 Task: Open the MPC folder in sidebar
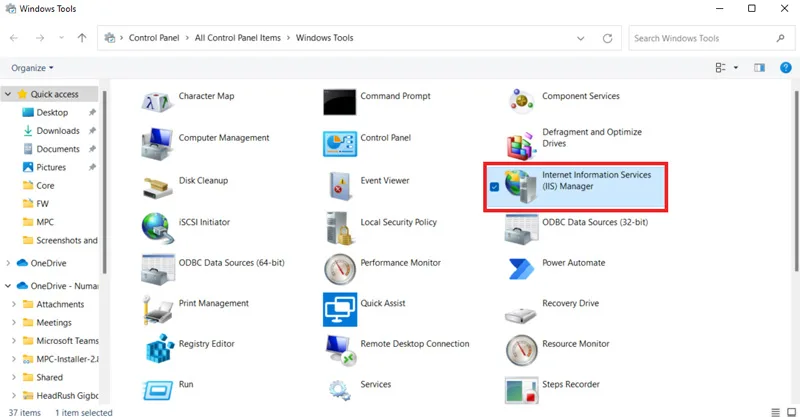coord(45,222)
